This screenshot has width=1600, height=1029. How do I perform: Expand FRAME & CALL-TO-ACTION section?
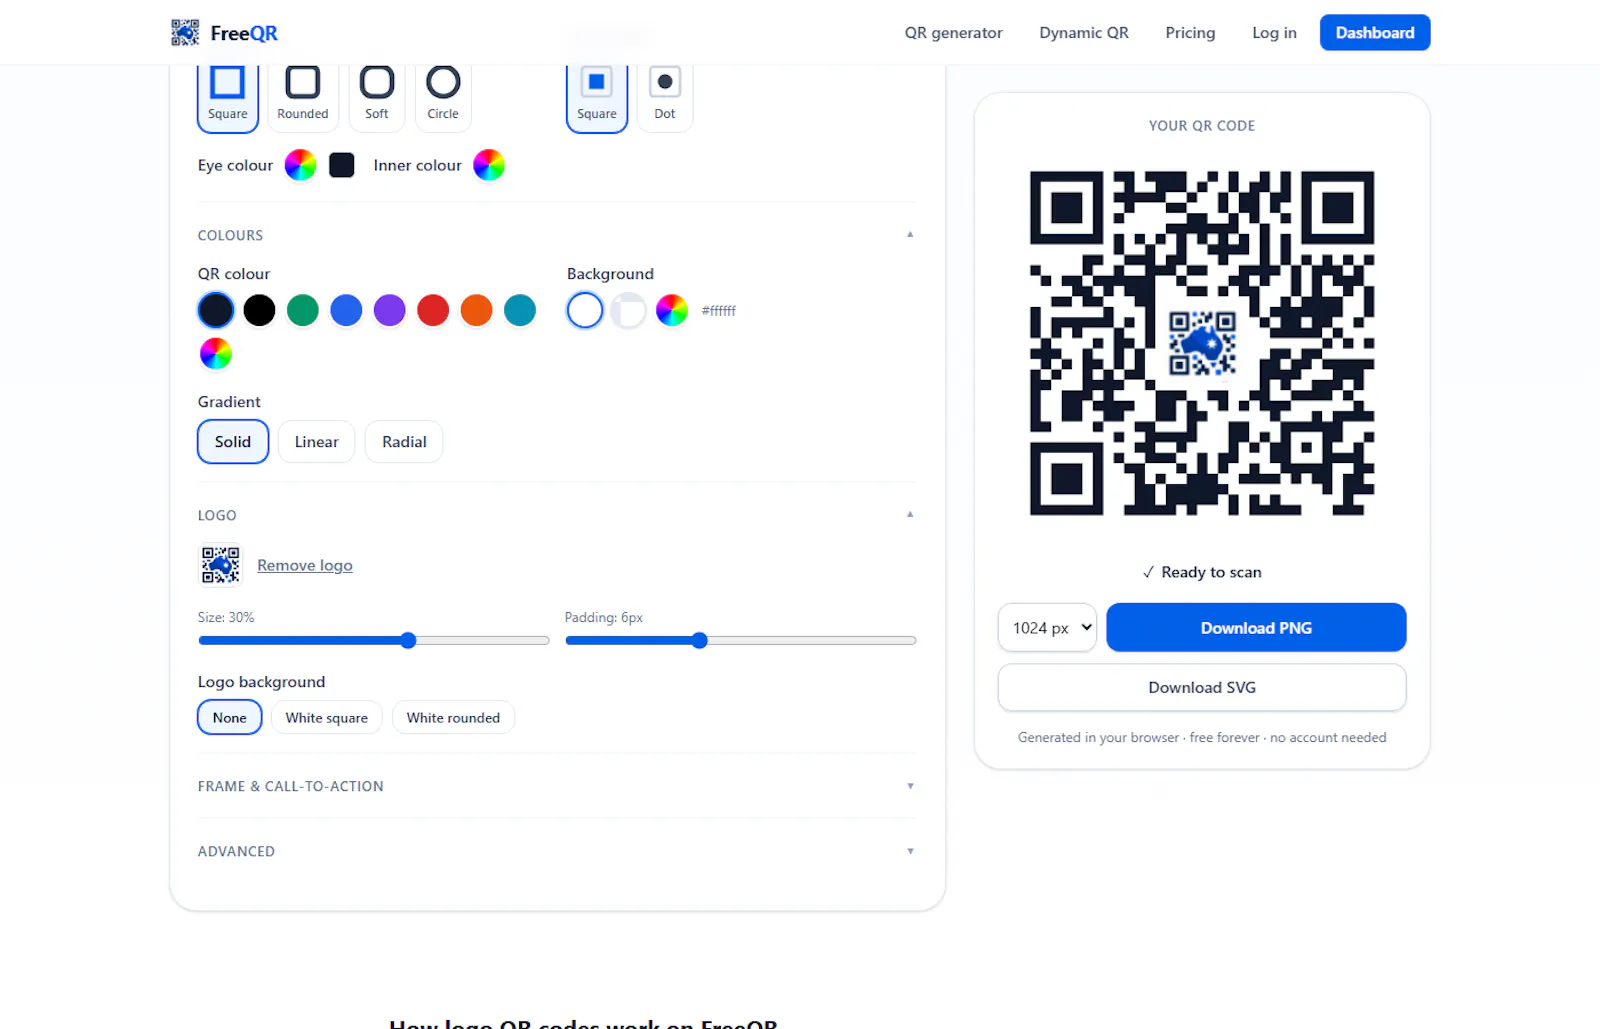557,786
